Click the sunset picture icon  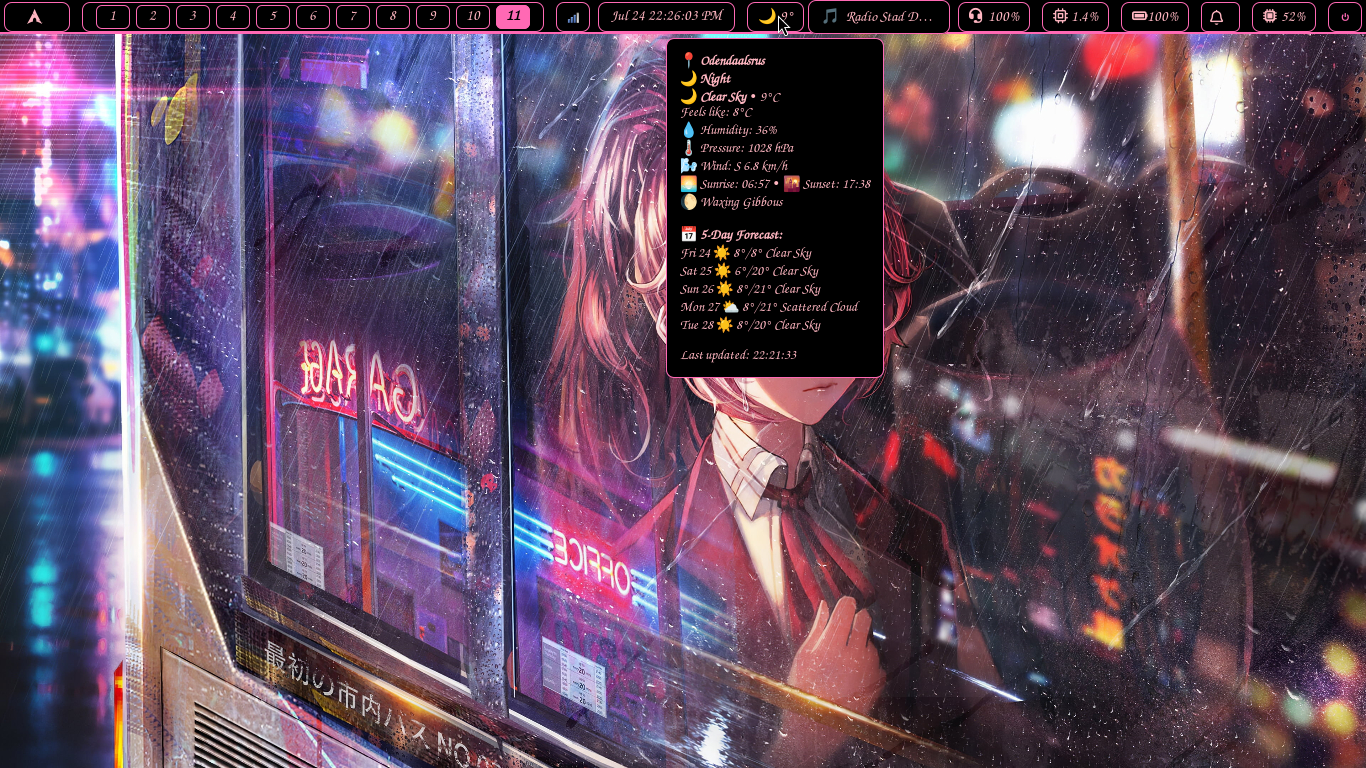791,184
